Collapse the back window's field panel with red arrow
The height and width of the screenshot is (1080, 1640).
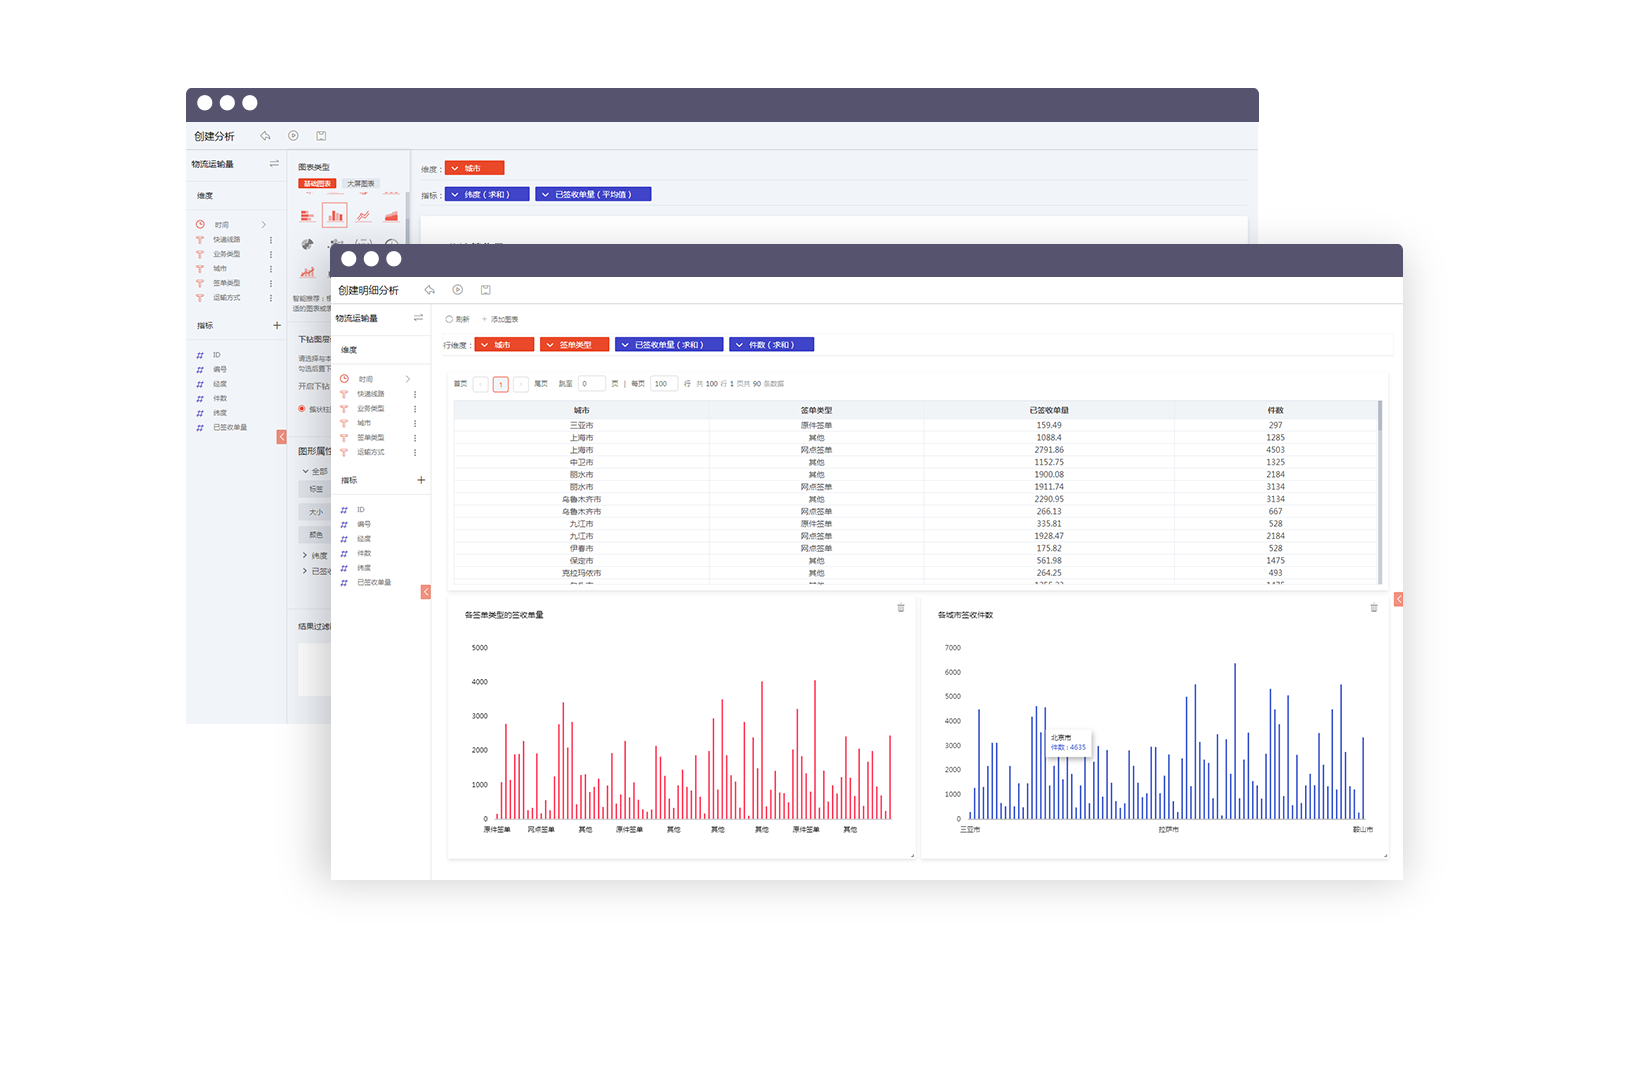[x=282, y=437]
